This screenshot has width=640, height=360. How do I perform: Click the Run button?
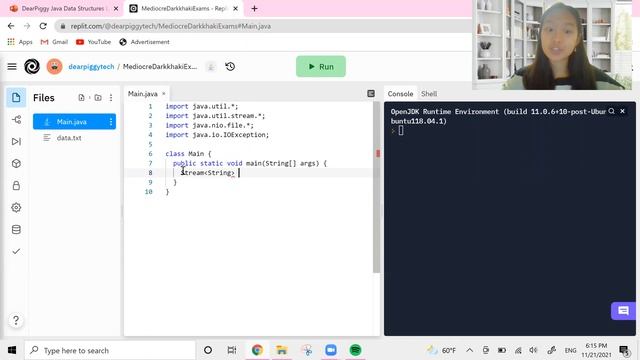(x=321, y=67)
